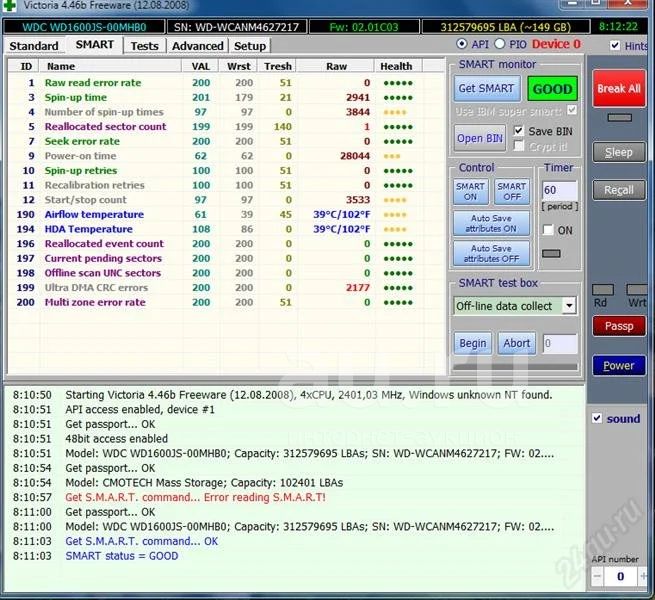Image resolution: width=655 pixels, height=600 pixels.
Task: Click the Power-on time health dots
Action: (x=392, y=156)
